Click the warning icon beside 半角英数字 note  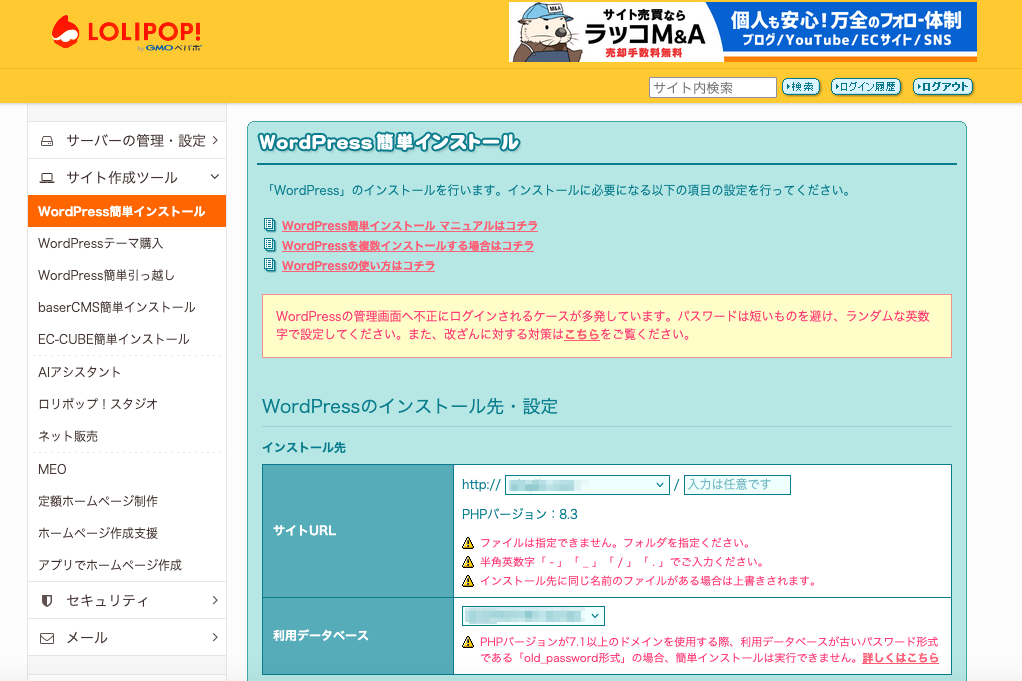468,562
